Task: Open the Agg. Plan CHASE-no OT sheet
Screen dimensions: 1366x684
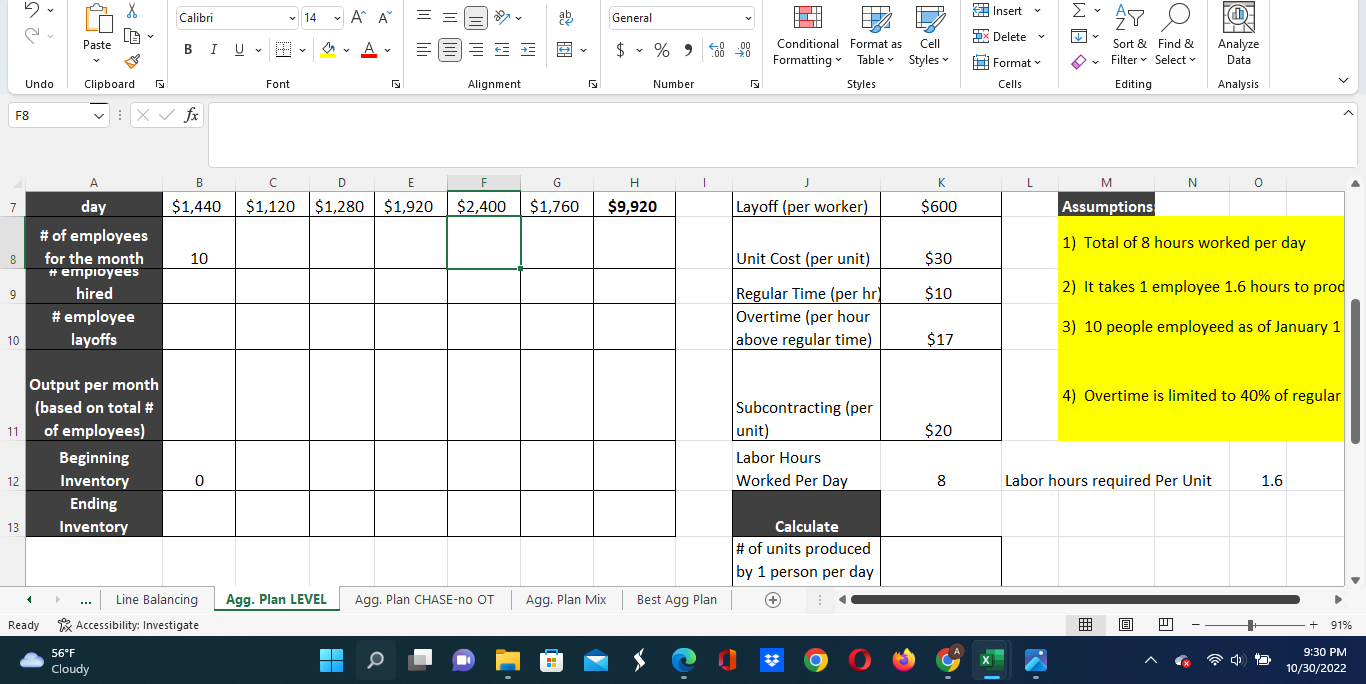Action: pyautogui.click(x=424, y=600)
